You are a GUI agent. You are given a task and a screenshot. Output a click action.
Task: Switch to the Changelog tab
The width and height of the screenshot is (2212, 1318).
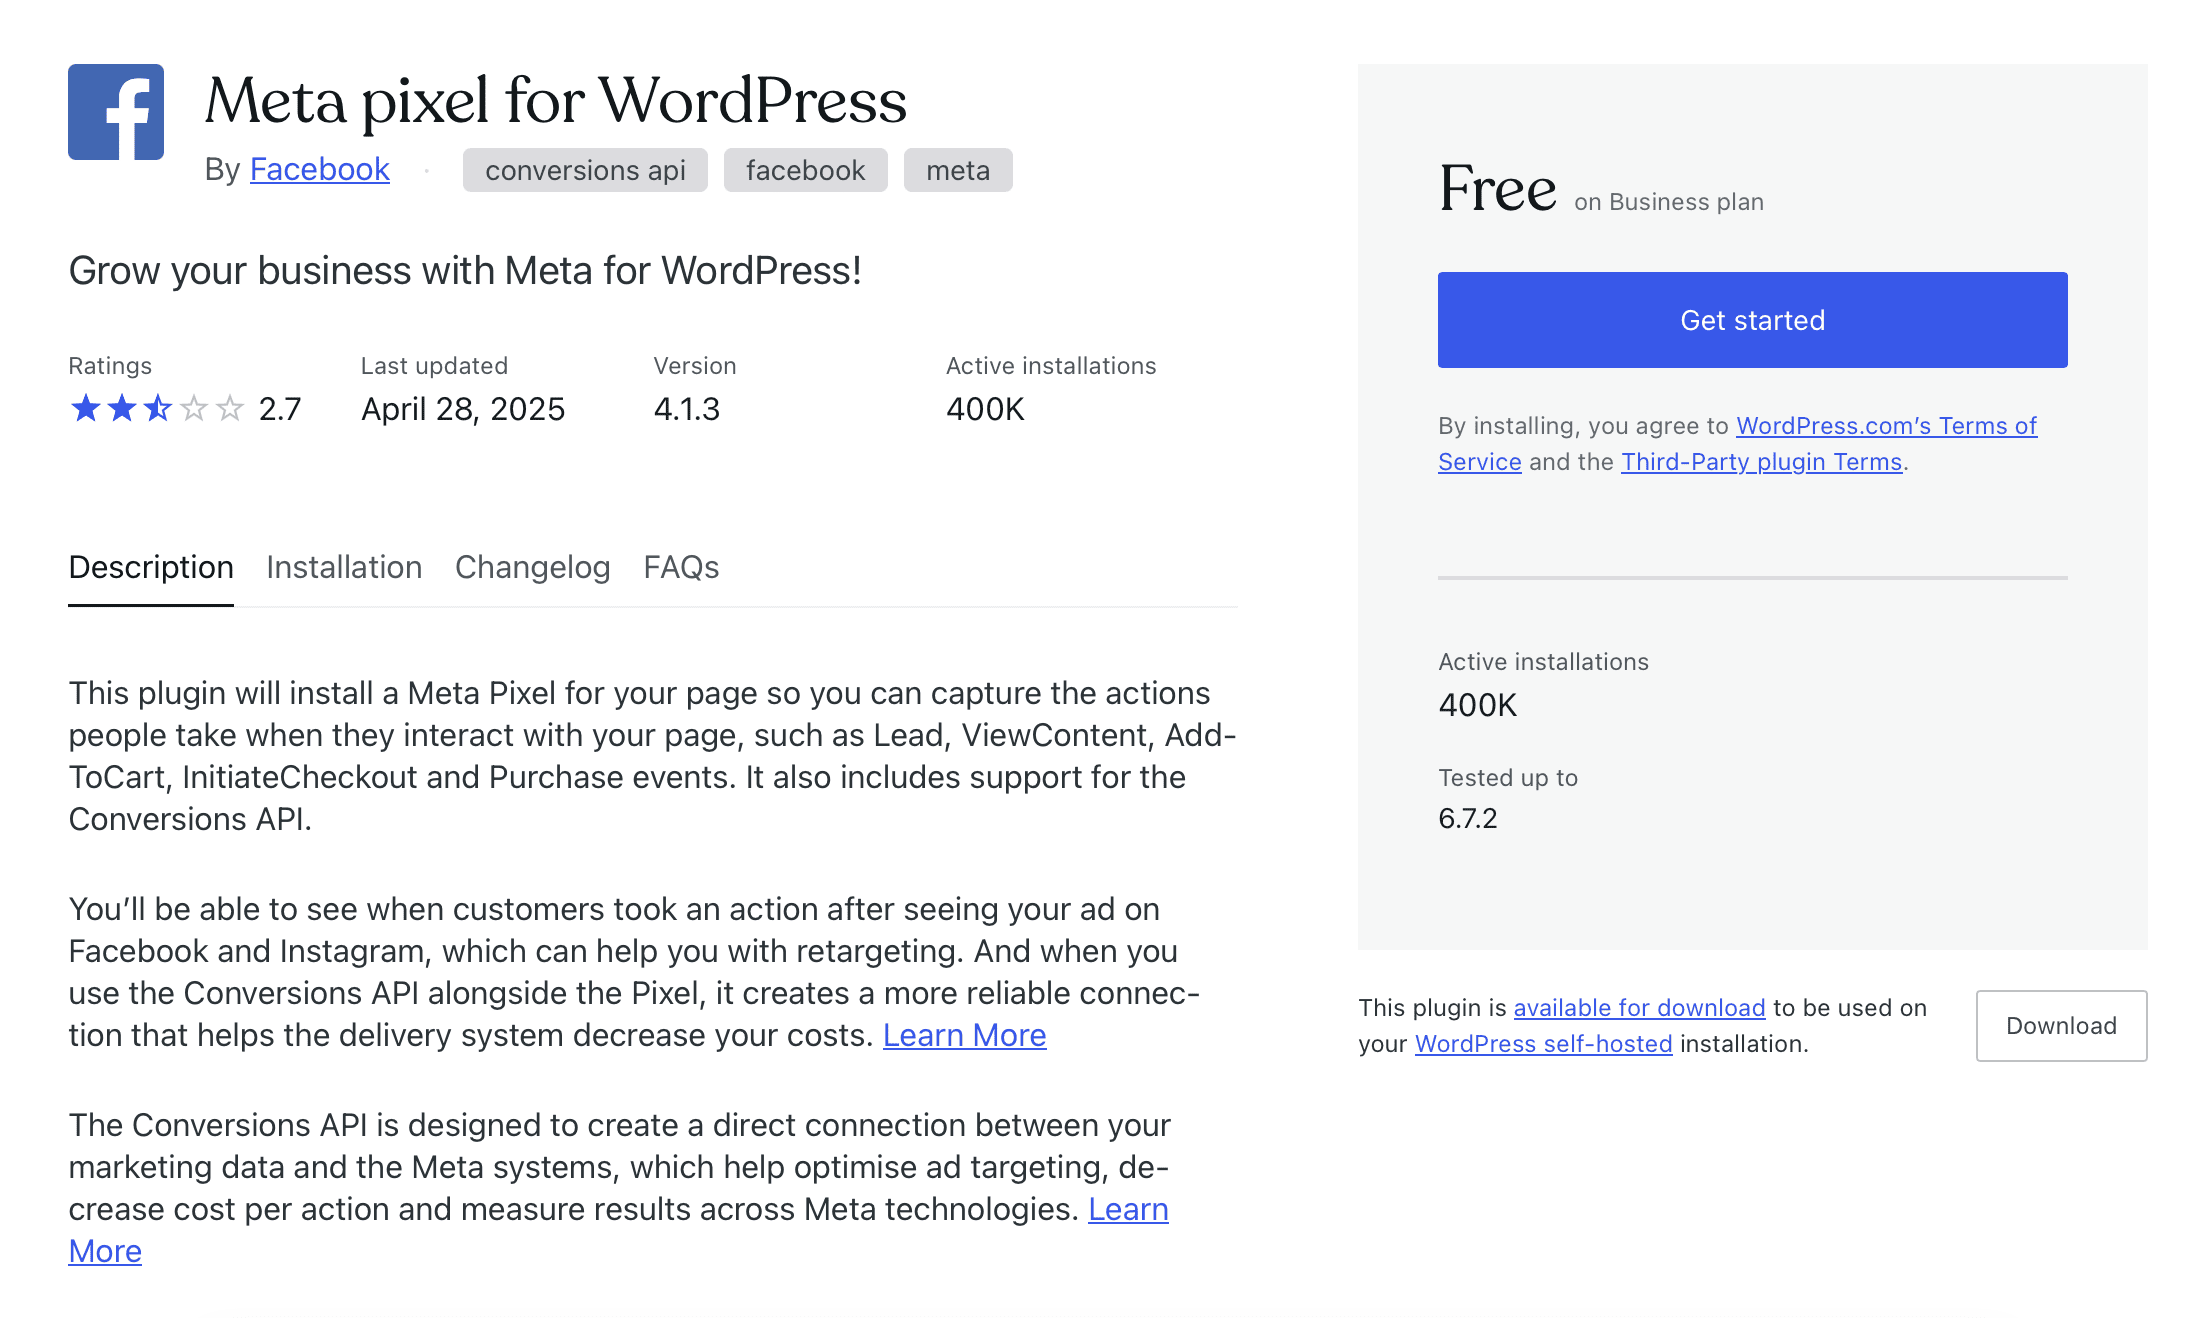pos(532,567)
